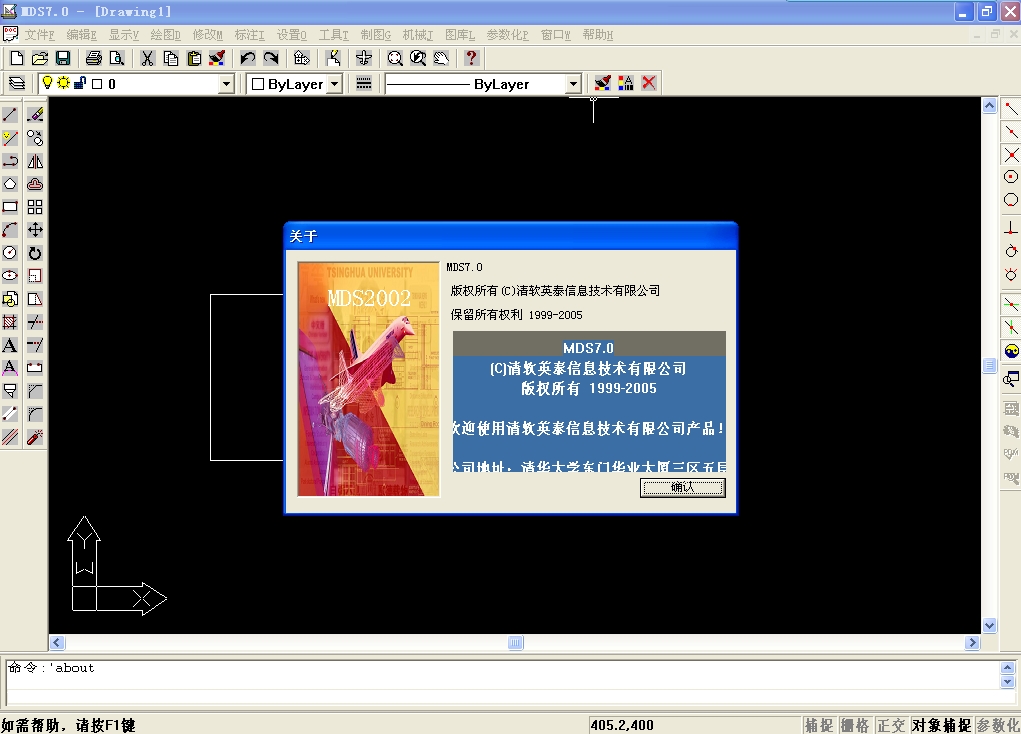The height and width of the screenshot is (734, 1021).
Task: Click the center snap icon on right toolbar
Action: pyautogui.click(x=1011, y=177)
